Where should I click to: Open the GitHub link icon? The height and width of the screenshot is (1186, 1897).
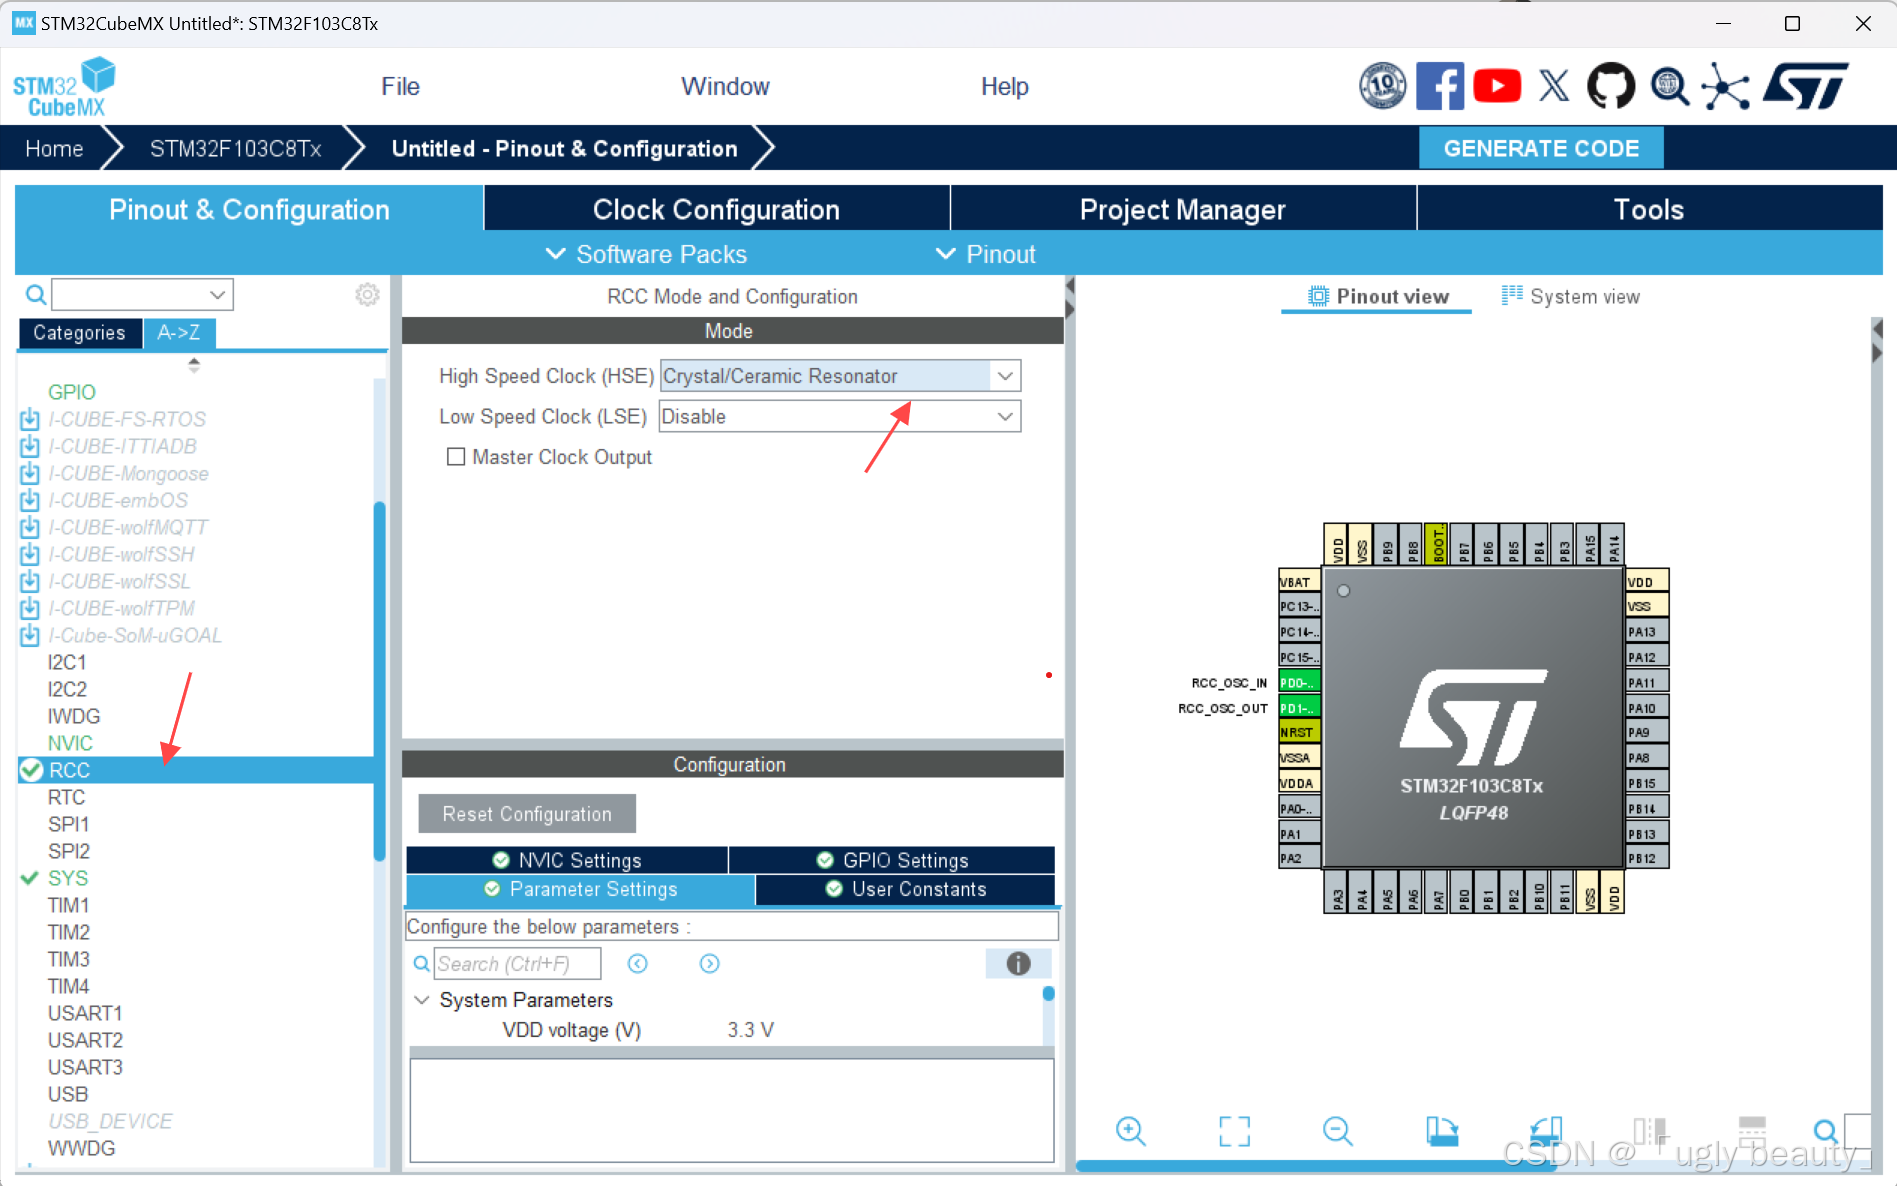[x=1611, y=86]
